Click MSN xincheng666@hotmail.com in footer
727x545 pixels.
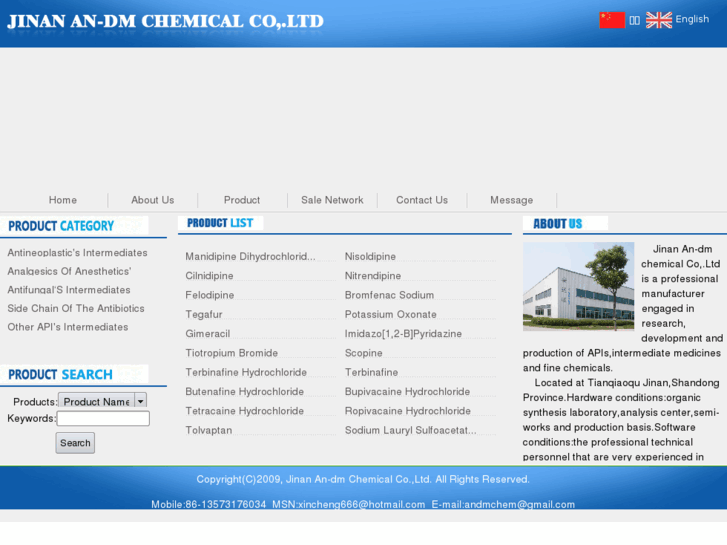coord(348,504)
